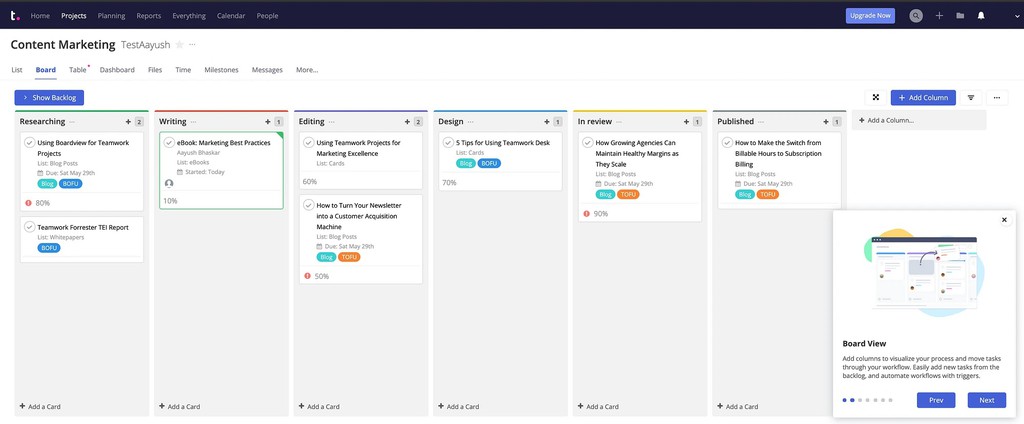Complete task Teamwork Forrester TEI Report
The image size is (1024, 424).
29,227
